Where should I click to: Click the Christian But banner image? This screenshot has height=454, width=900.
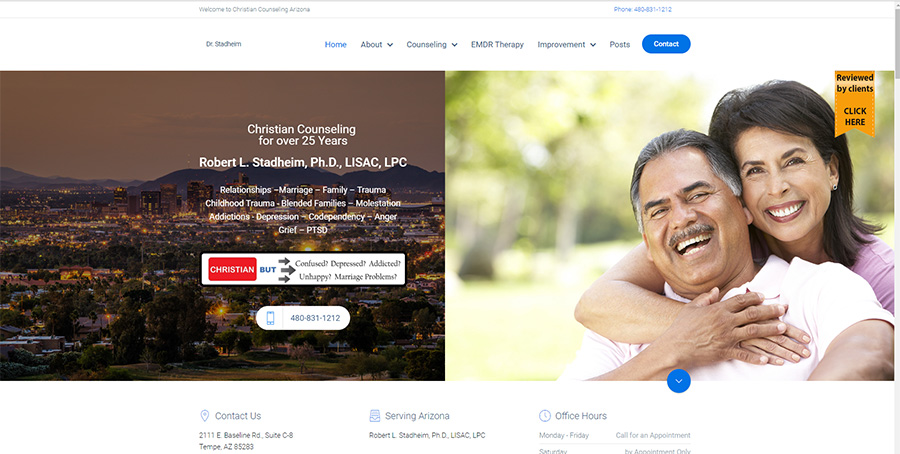click(x=303, y=269)
